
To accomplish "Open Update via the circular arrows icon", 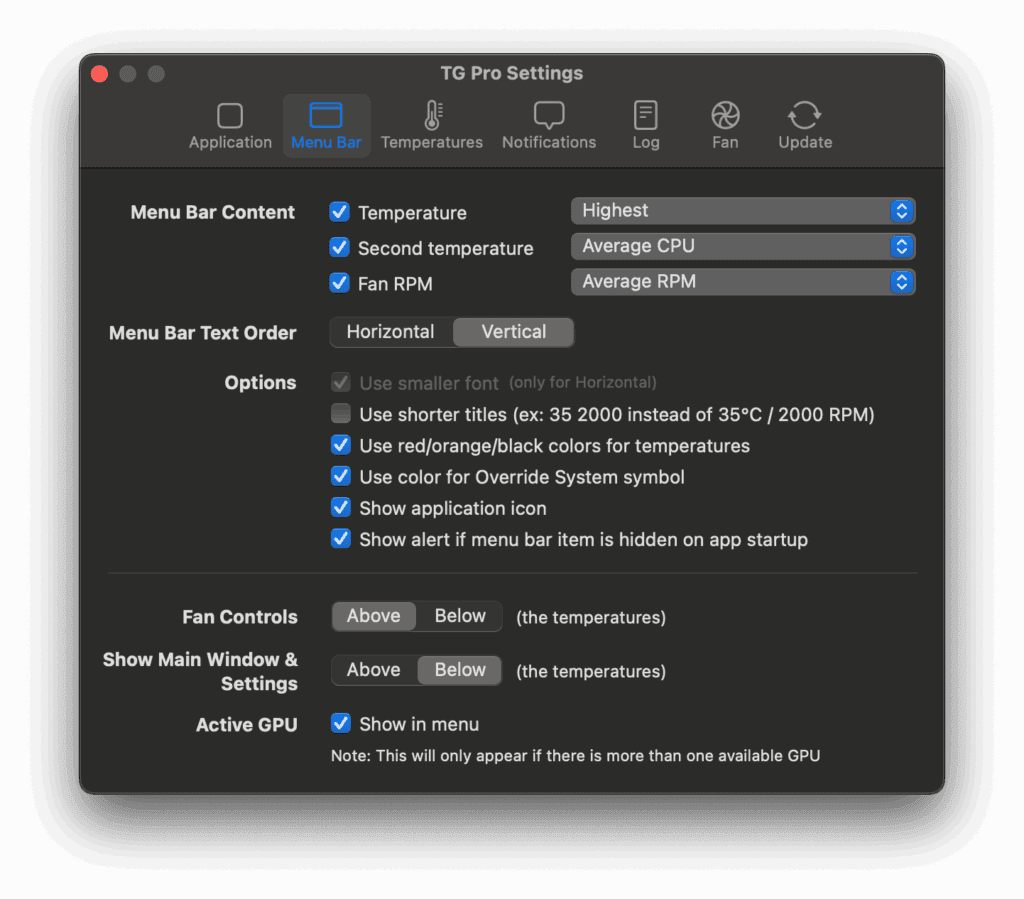I will [805, 115].
